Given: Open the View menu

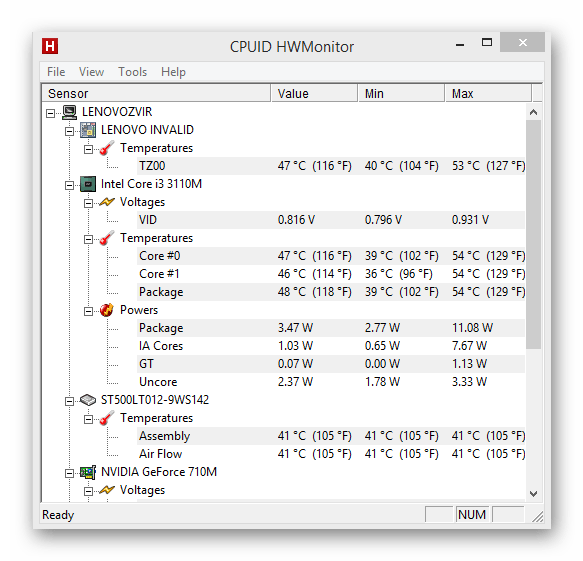Looking at the screenshot, I should point(91,72).
